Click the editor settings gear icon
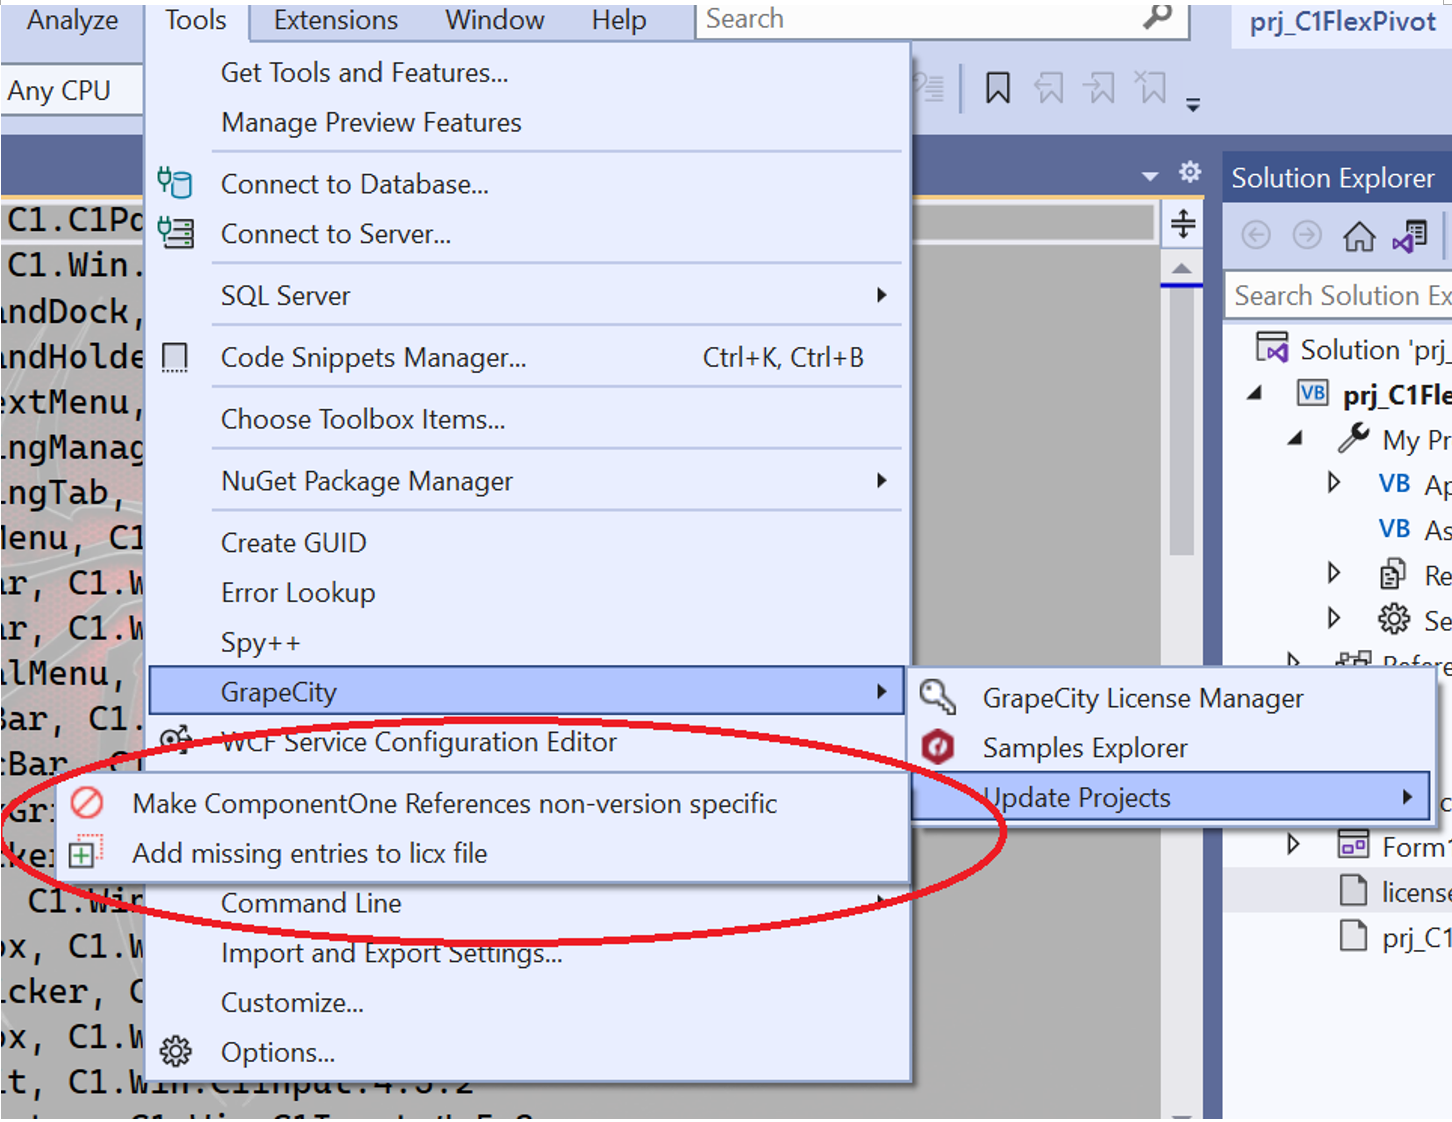The height and width of the screenshot is (1122, 1452). tap(1190, 172)
